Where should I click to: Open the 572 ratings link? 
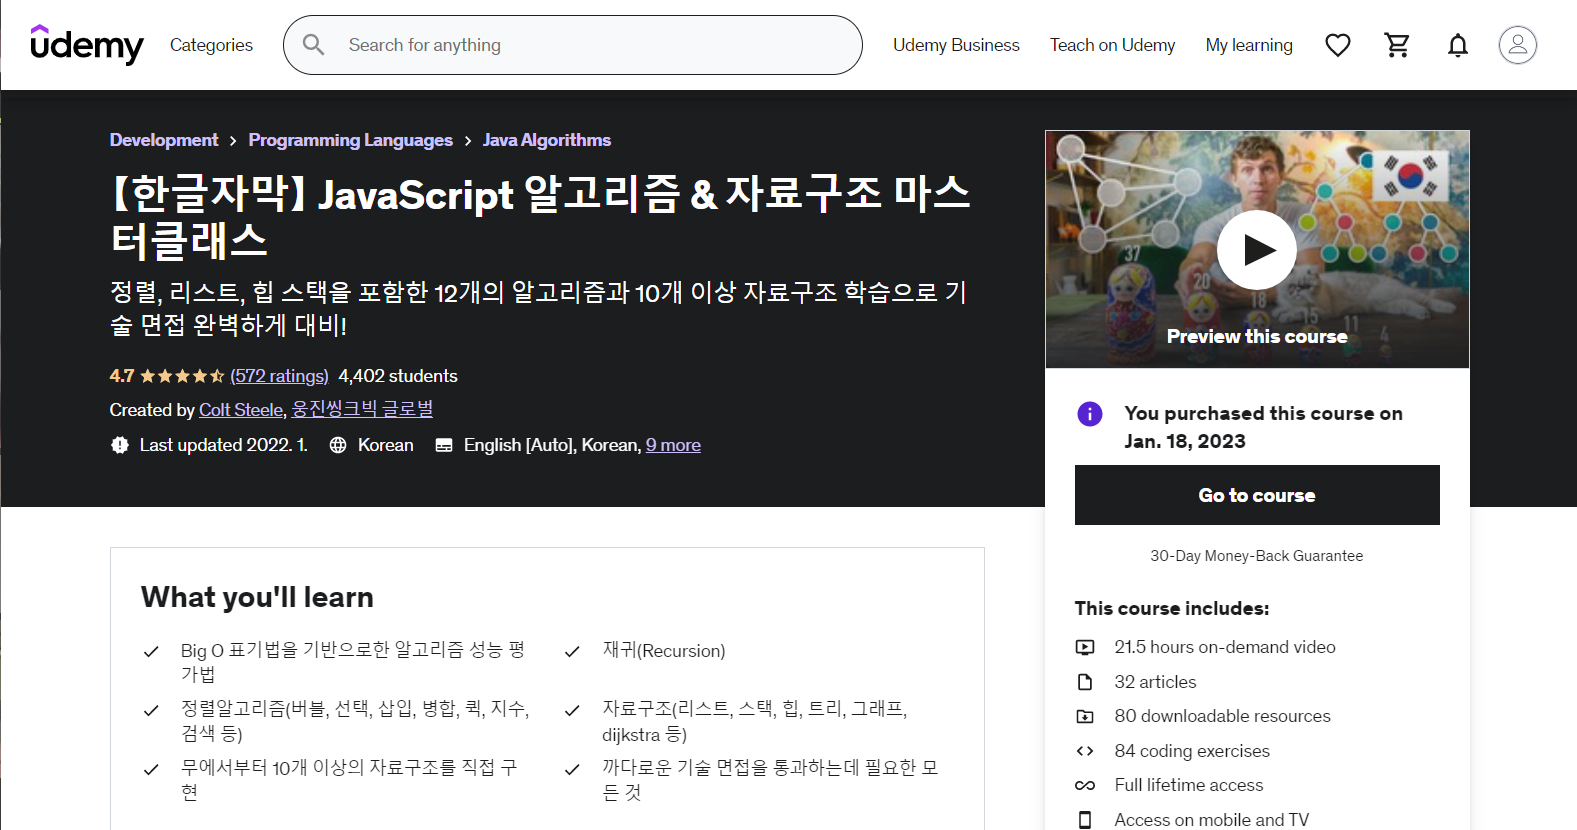(280, 376)
